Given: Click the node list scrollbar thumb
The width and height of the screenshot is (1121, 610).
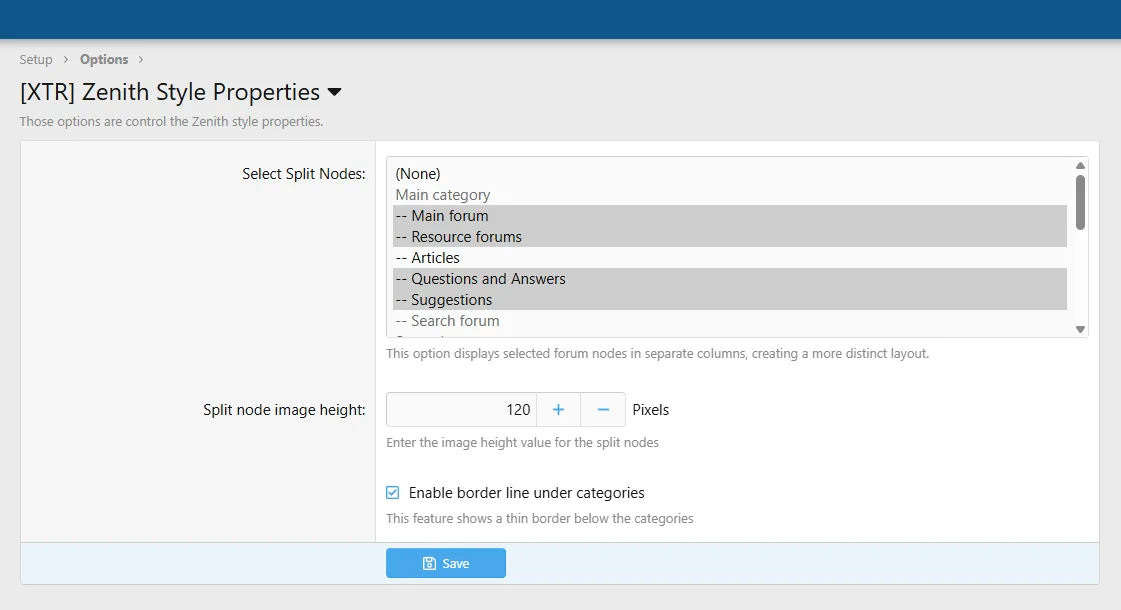Looking at the screenshot, I should click(1080, 201).
